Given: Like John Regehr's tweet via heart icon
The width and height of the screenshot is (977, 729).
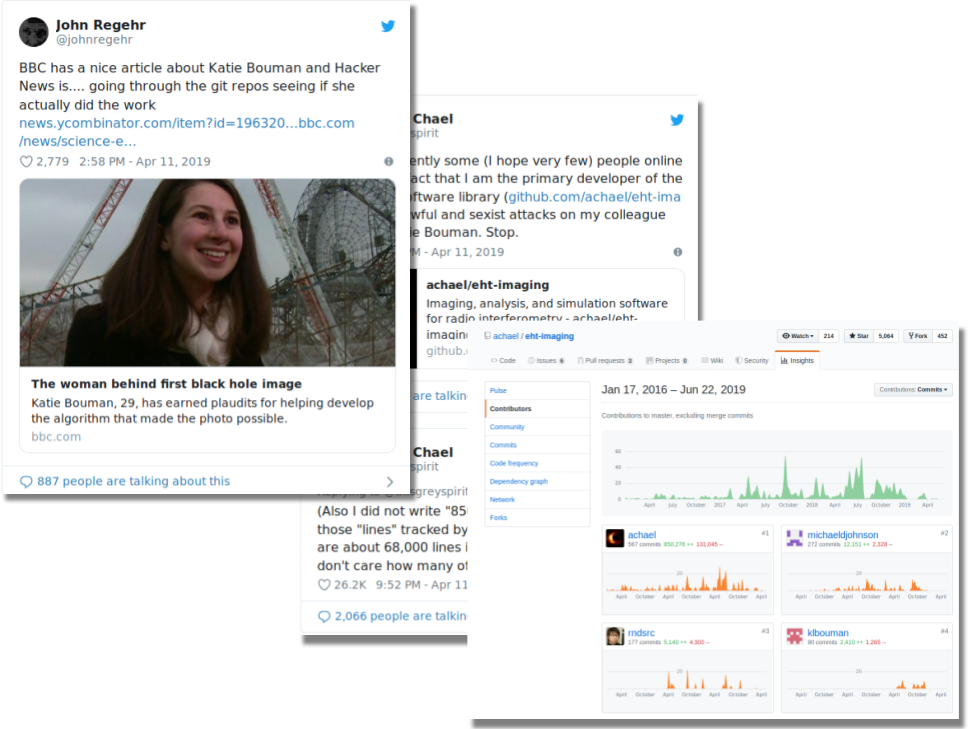Looking at the screenshot, I should [x=26, y=162].
